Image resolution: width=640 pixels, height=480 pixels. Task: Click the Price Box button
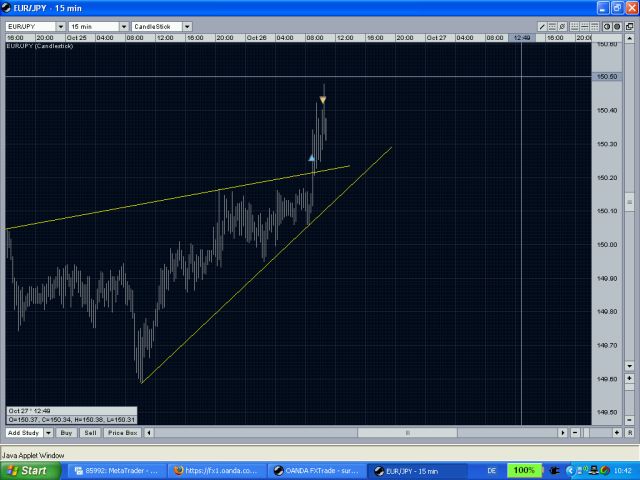[122, 433]
